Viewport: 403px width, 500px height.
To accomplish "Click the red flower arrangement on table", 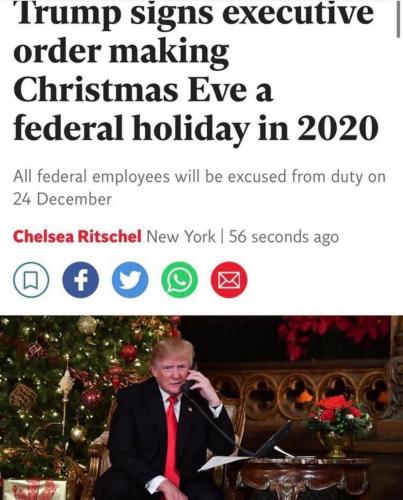I will [x=337, y=415].
